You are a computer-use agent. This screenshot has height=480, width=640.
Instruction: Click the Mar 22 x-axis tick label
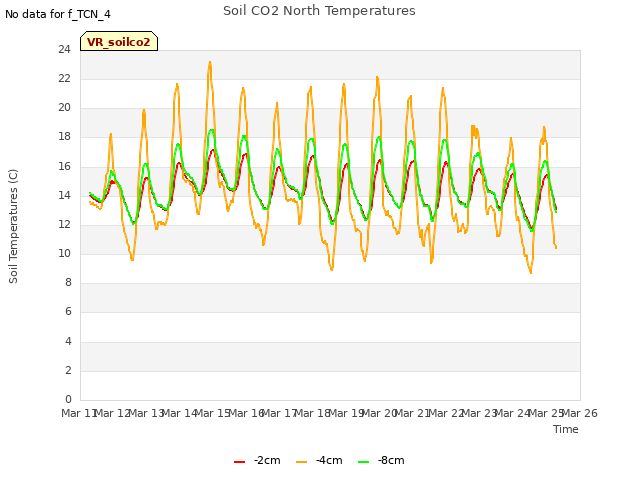pos(446,413)
